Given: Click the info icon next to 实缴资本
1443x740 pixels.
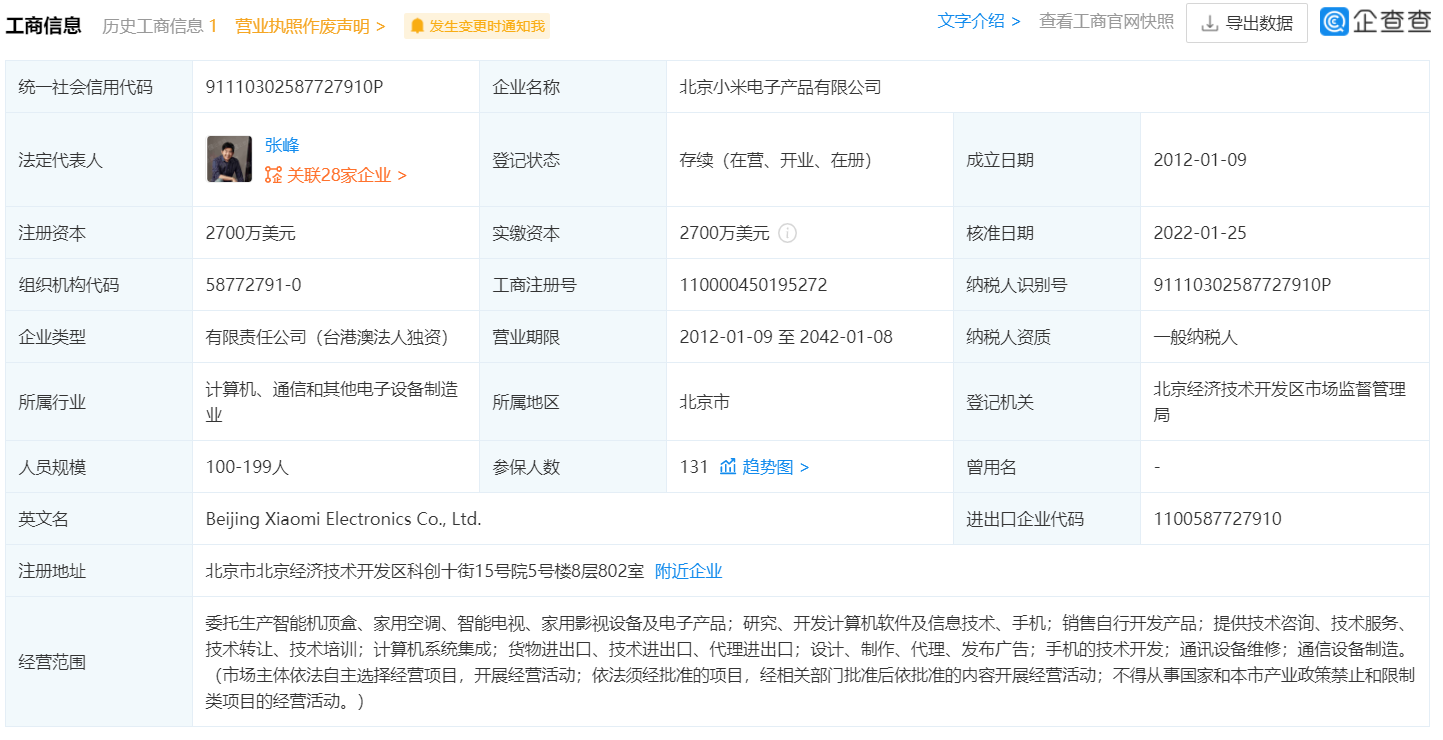Looking at the screenshot, I should [787, 233].
